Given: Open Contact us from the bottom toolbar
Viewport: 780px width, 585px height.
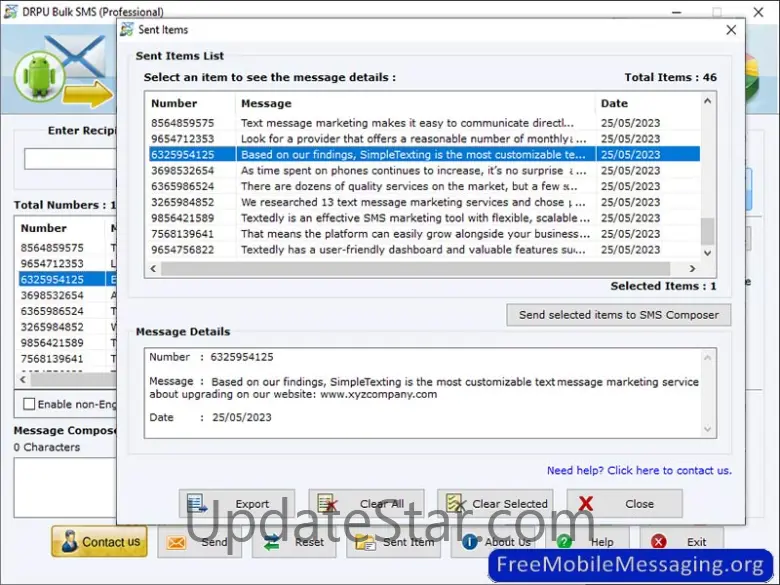Looking at the screenshot, I should [99, 542].
